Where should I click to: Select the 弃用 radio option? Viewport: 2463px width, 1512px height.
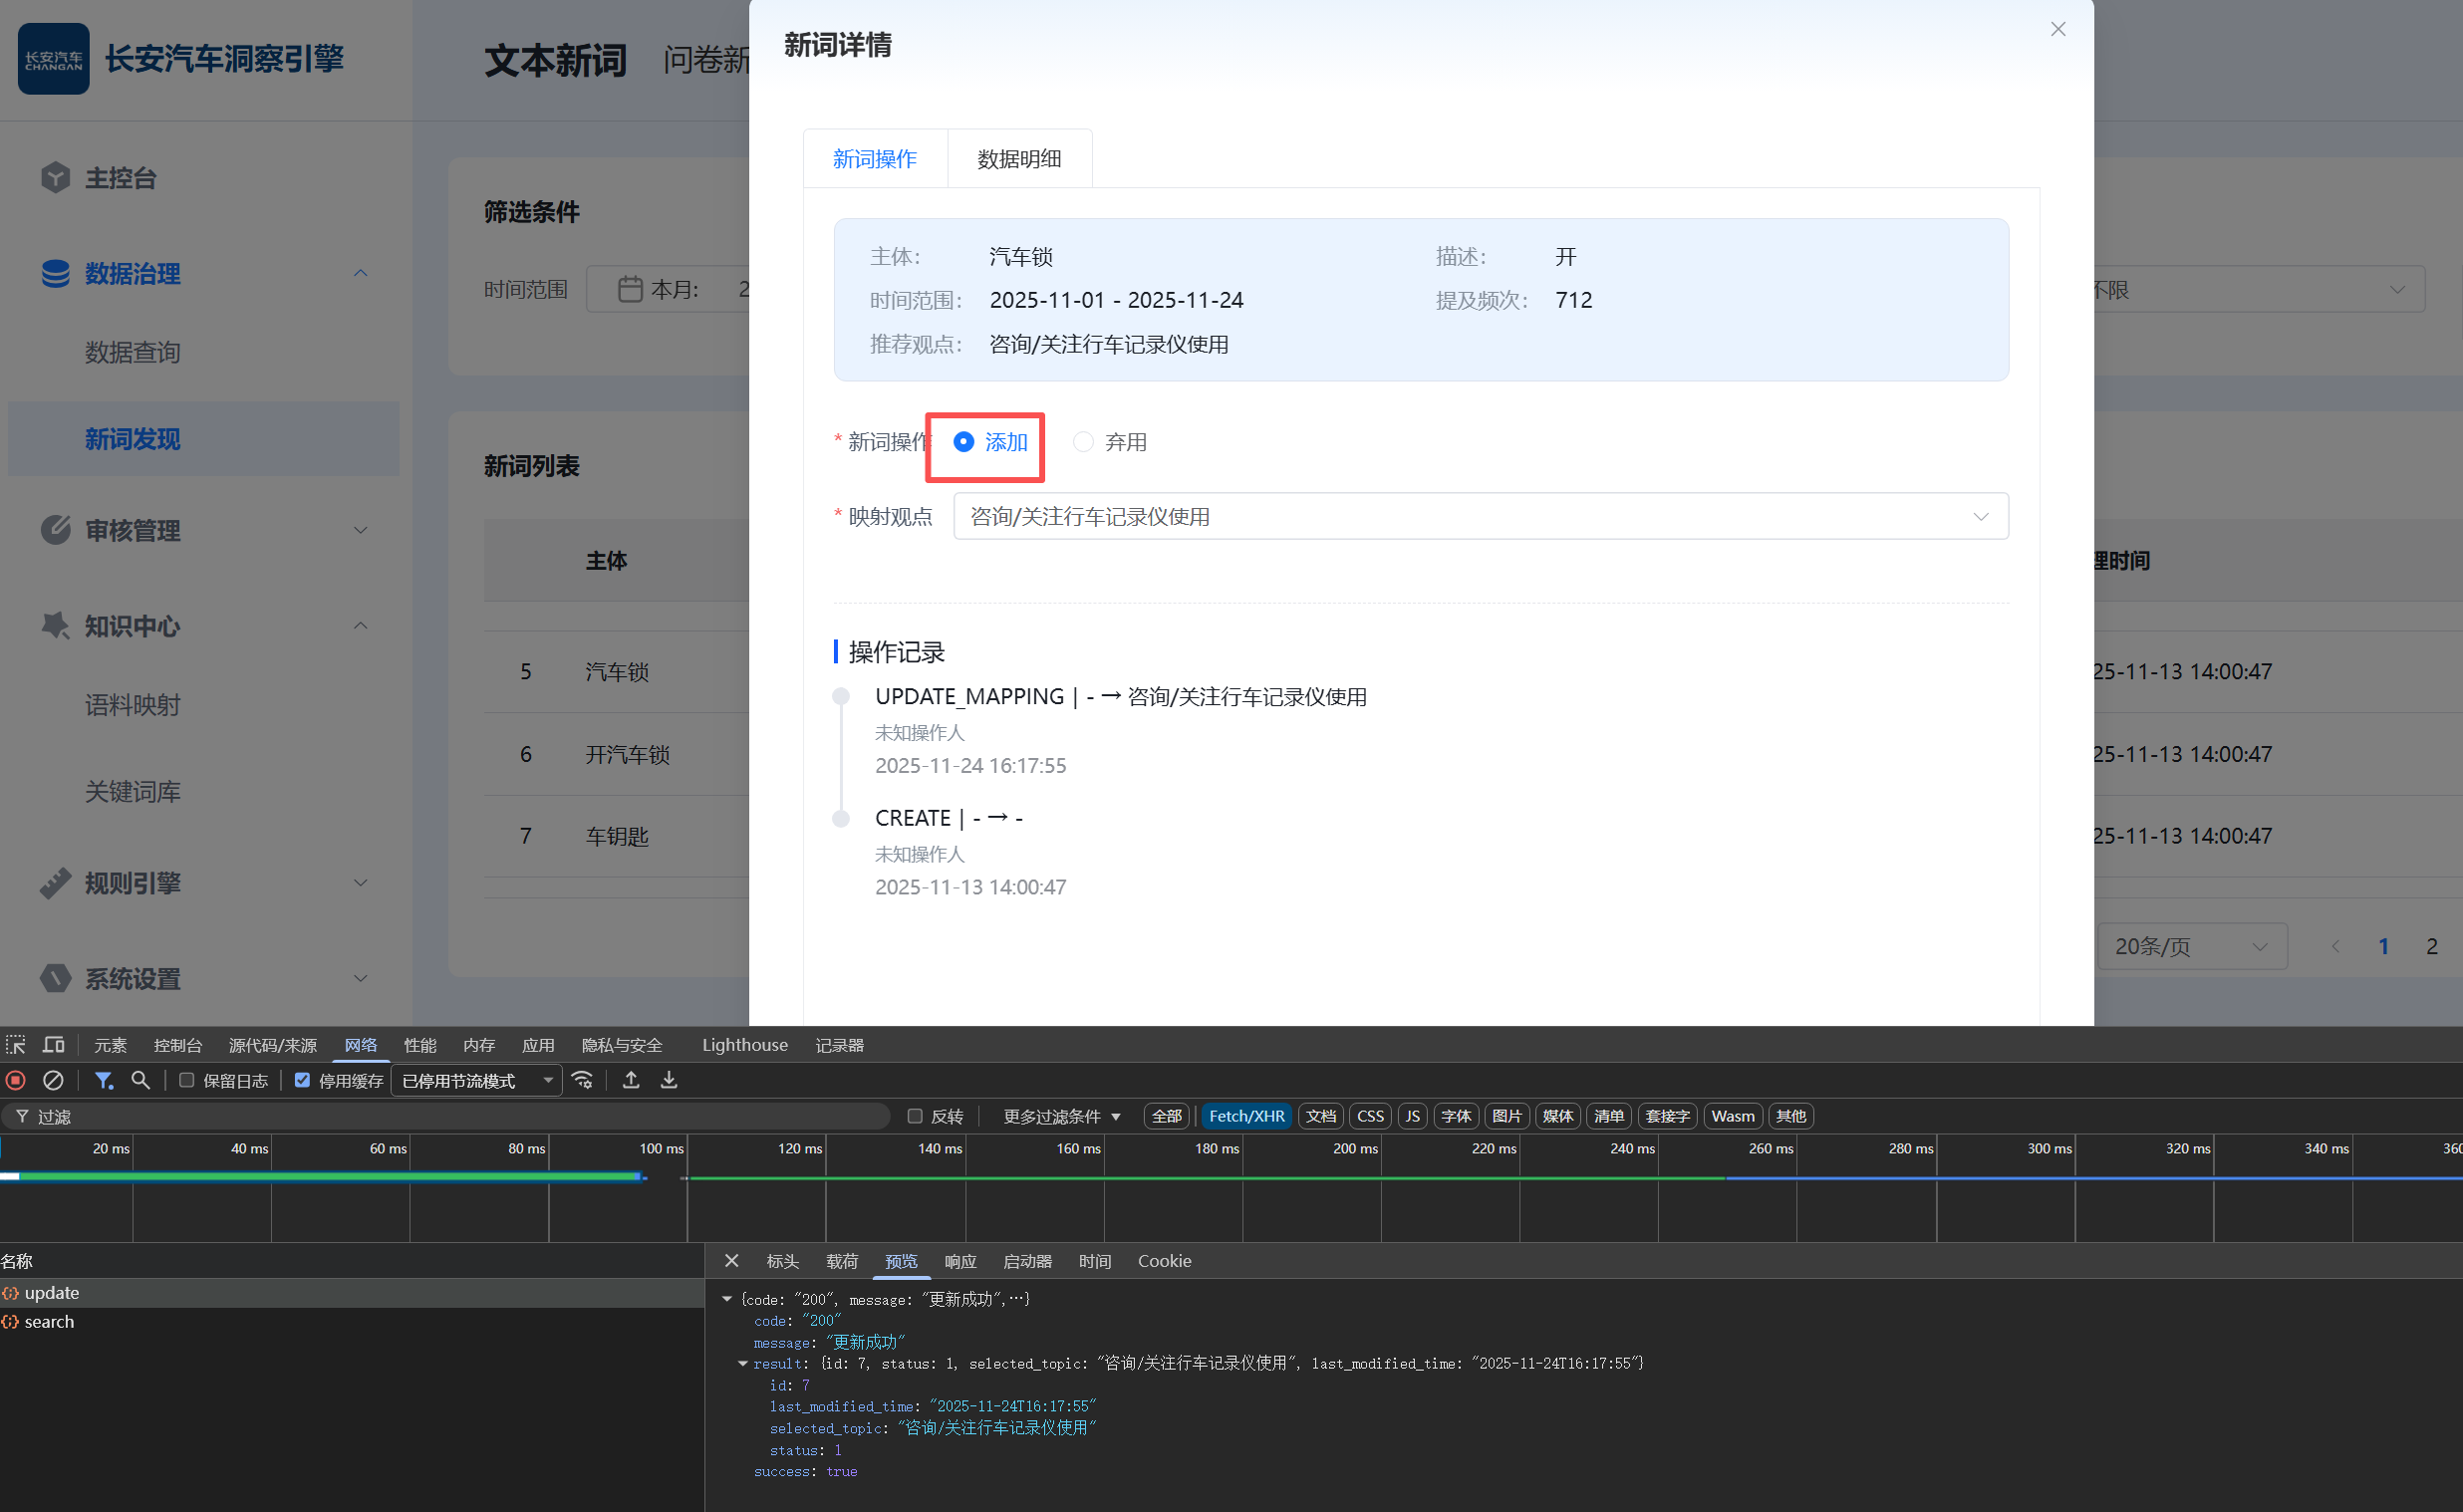click(1084, 442)
